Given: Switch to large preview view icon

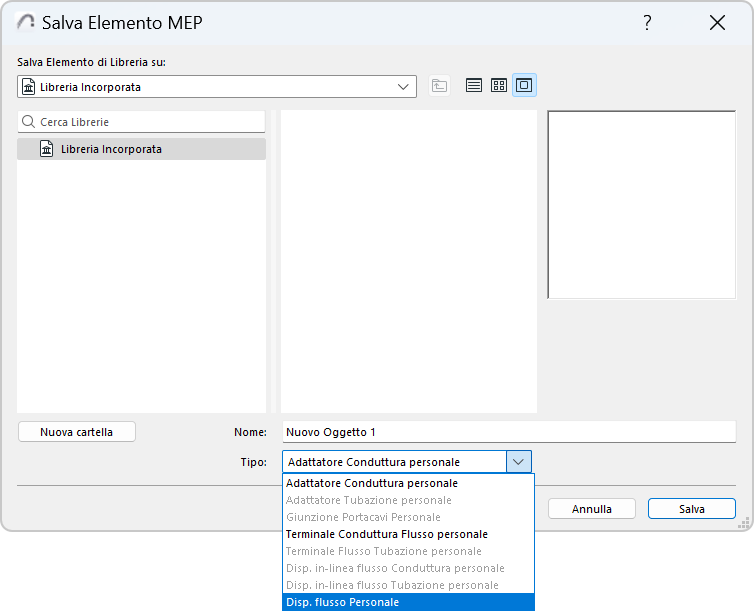Looking at the screenshot, I should 524,86.
